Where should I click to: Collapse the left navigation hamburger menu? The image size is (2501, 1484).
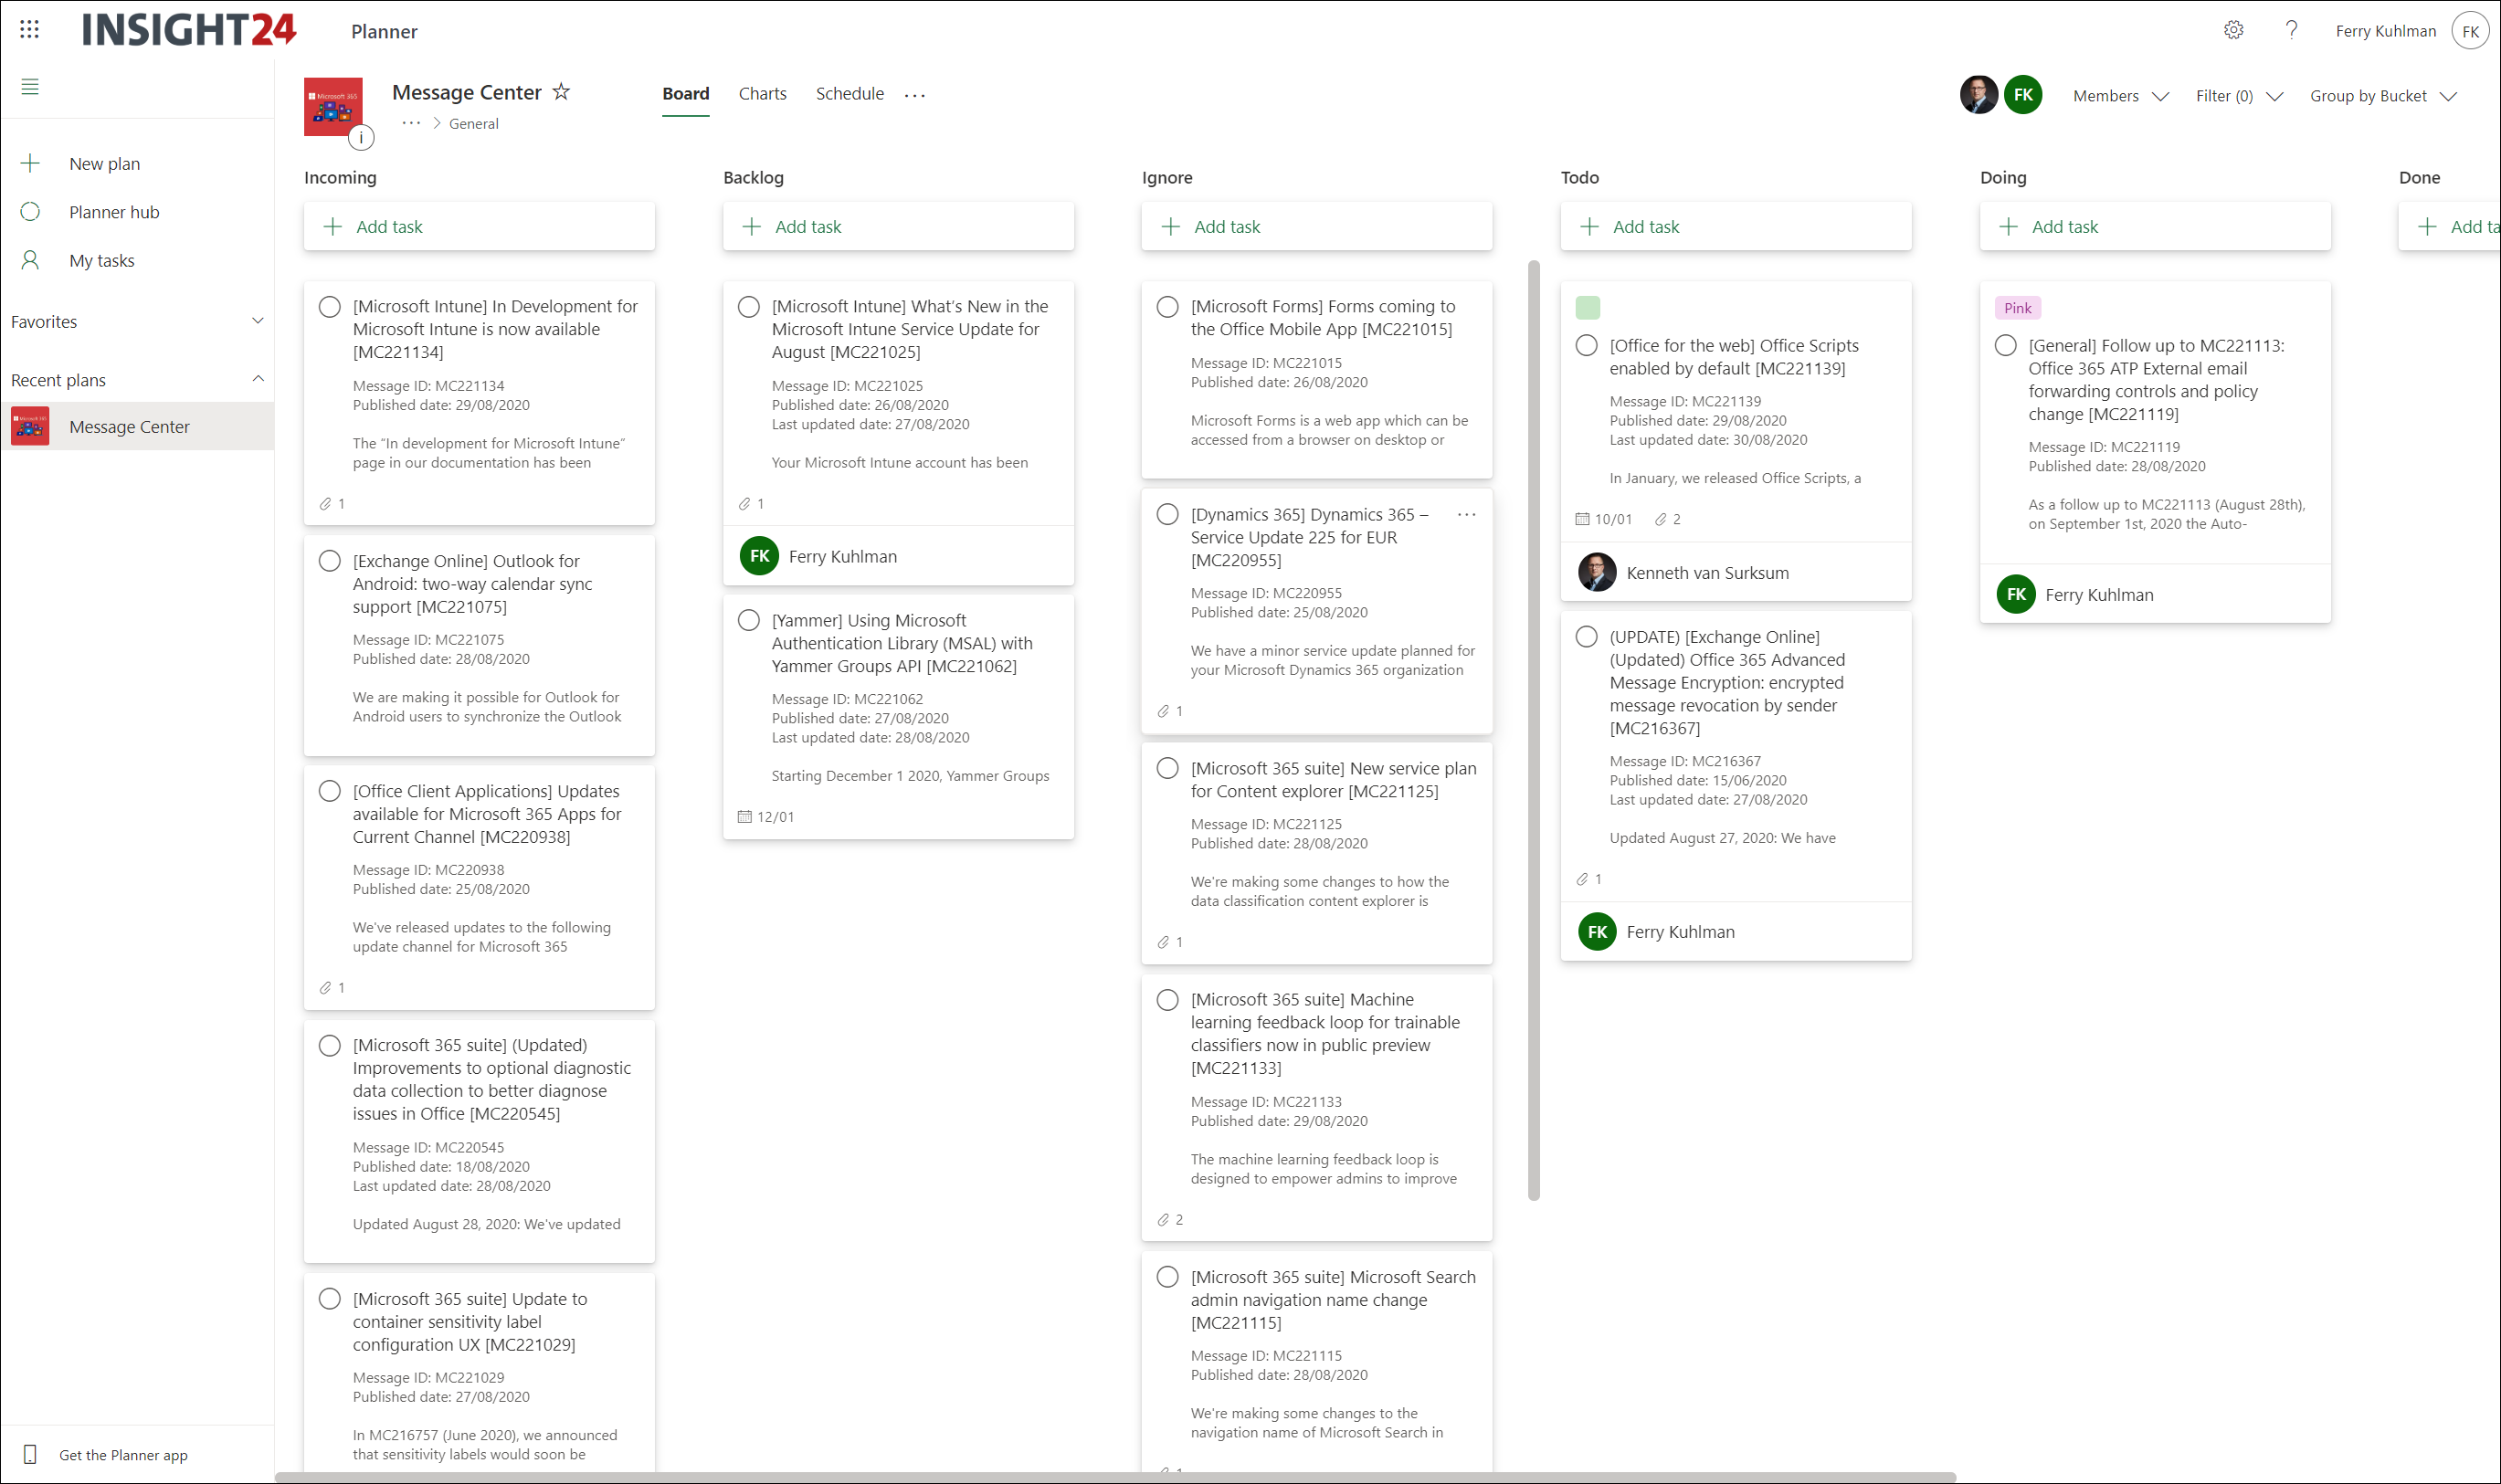click(30, 87)
